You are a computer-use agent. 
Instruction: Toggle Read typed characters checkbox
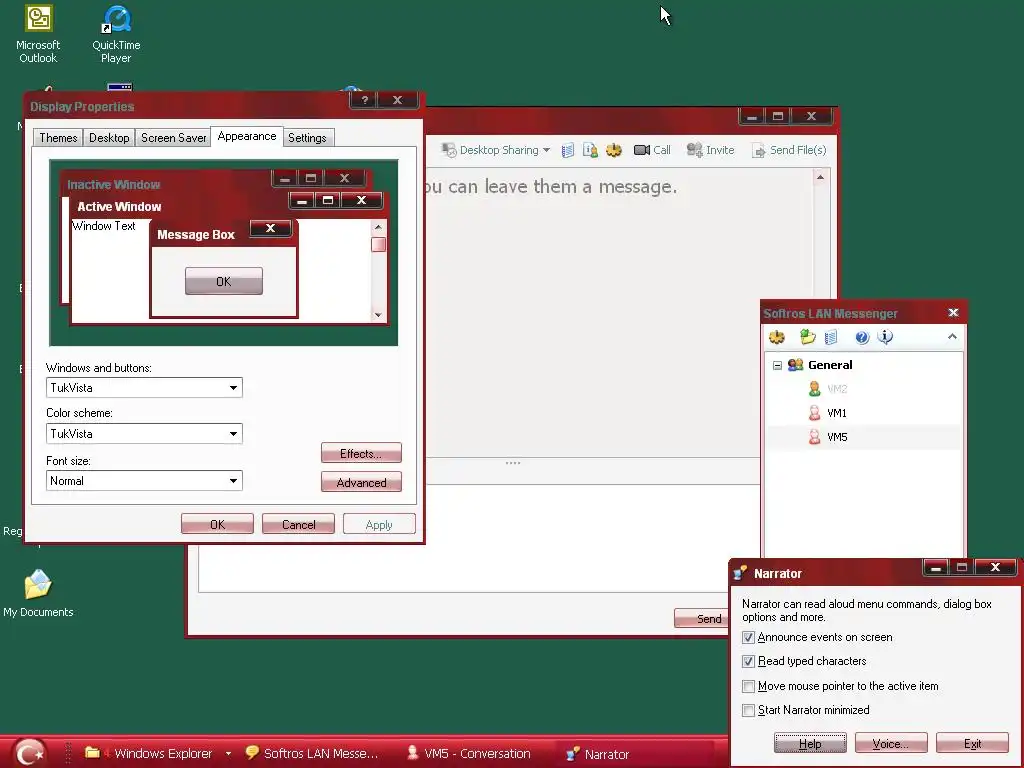click(748, 662)
